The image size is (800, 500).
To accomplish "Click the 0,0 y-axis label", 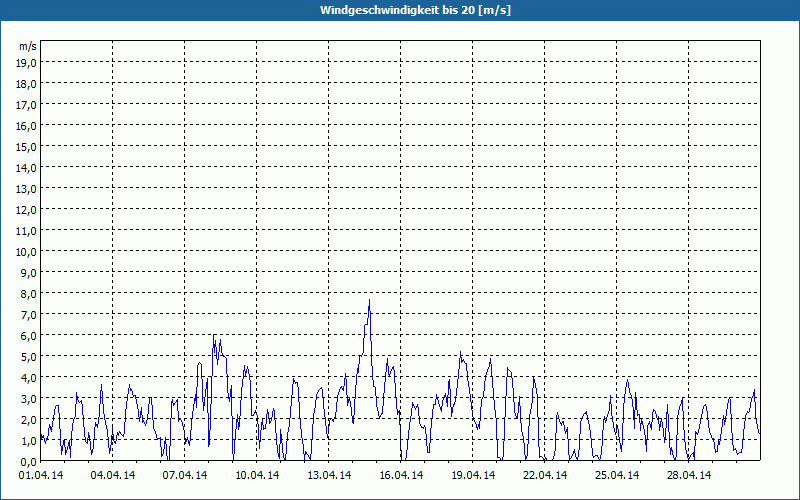I will point(26,461).
